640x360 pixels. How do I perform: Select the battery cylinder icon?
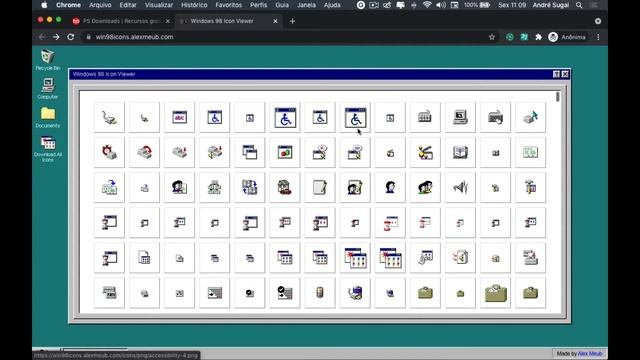click(x=320, y=293)
